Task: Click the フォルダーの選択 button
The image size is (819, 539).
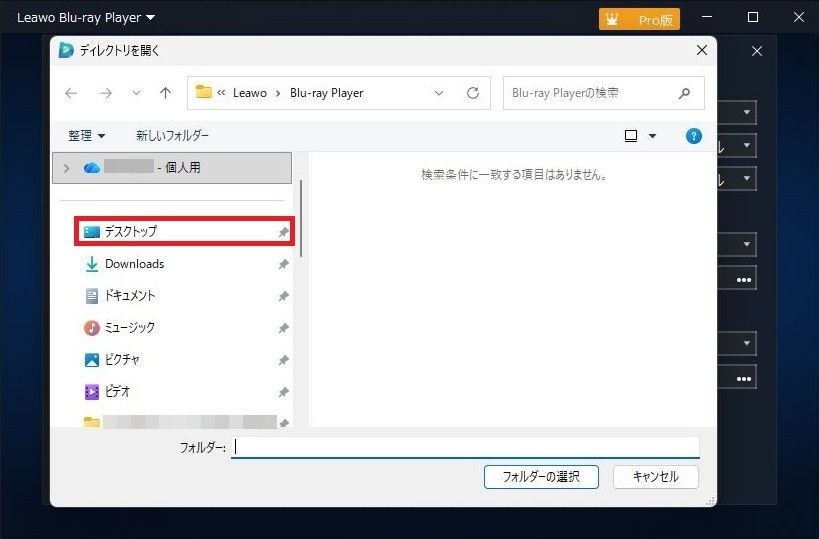Action: click(540, 476)
